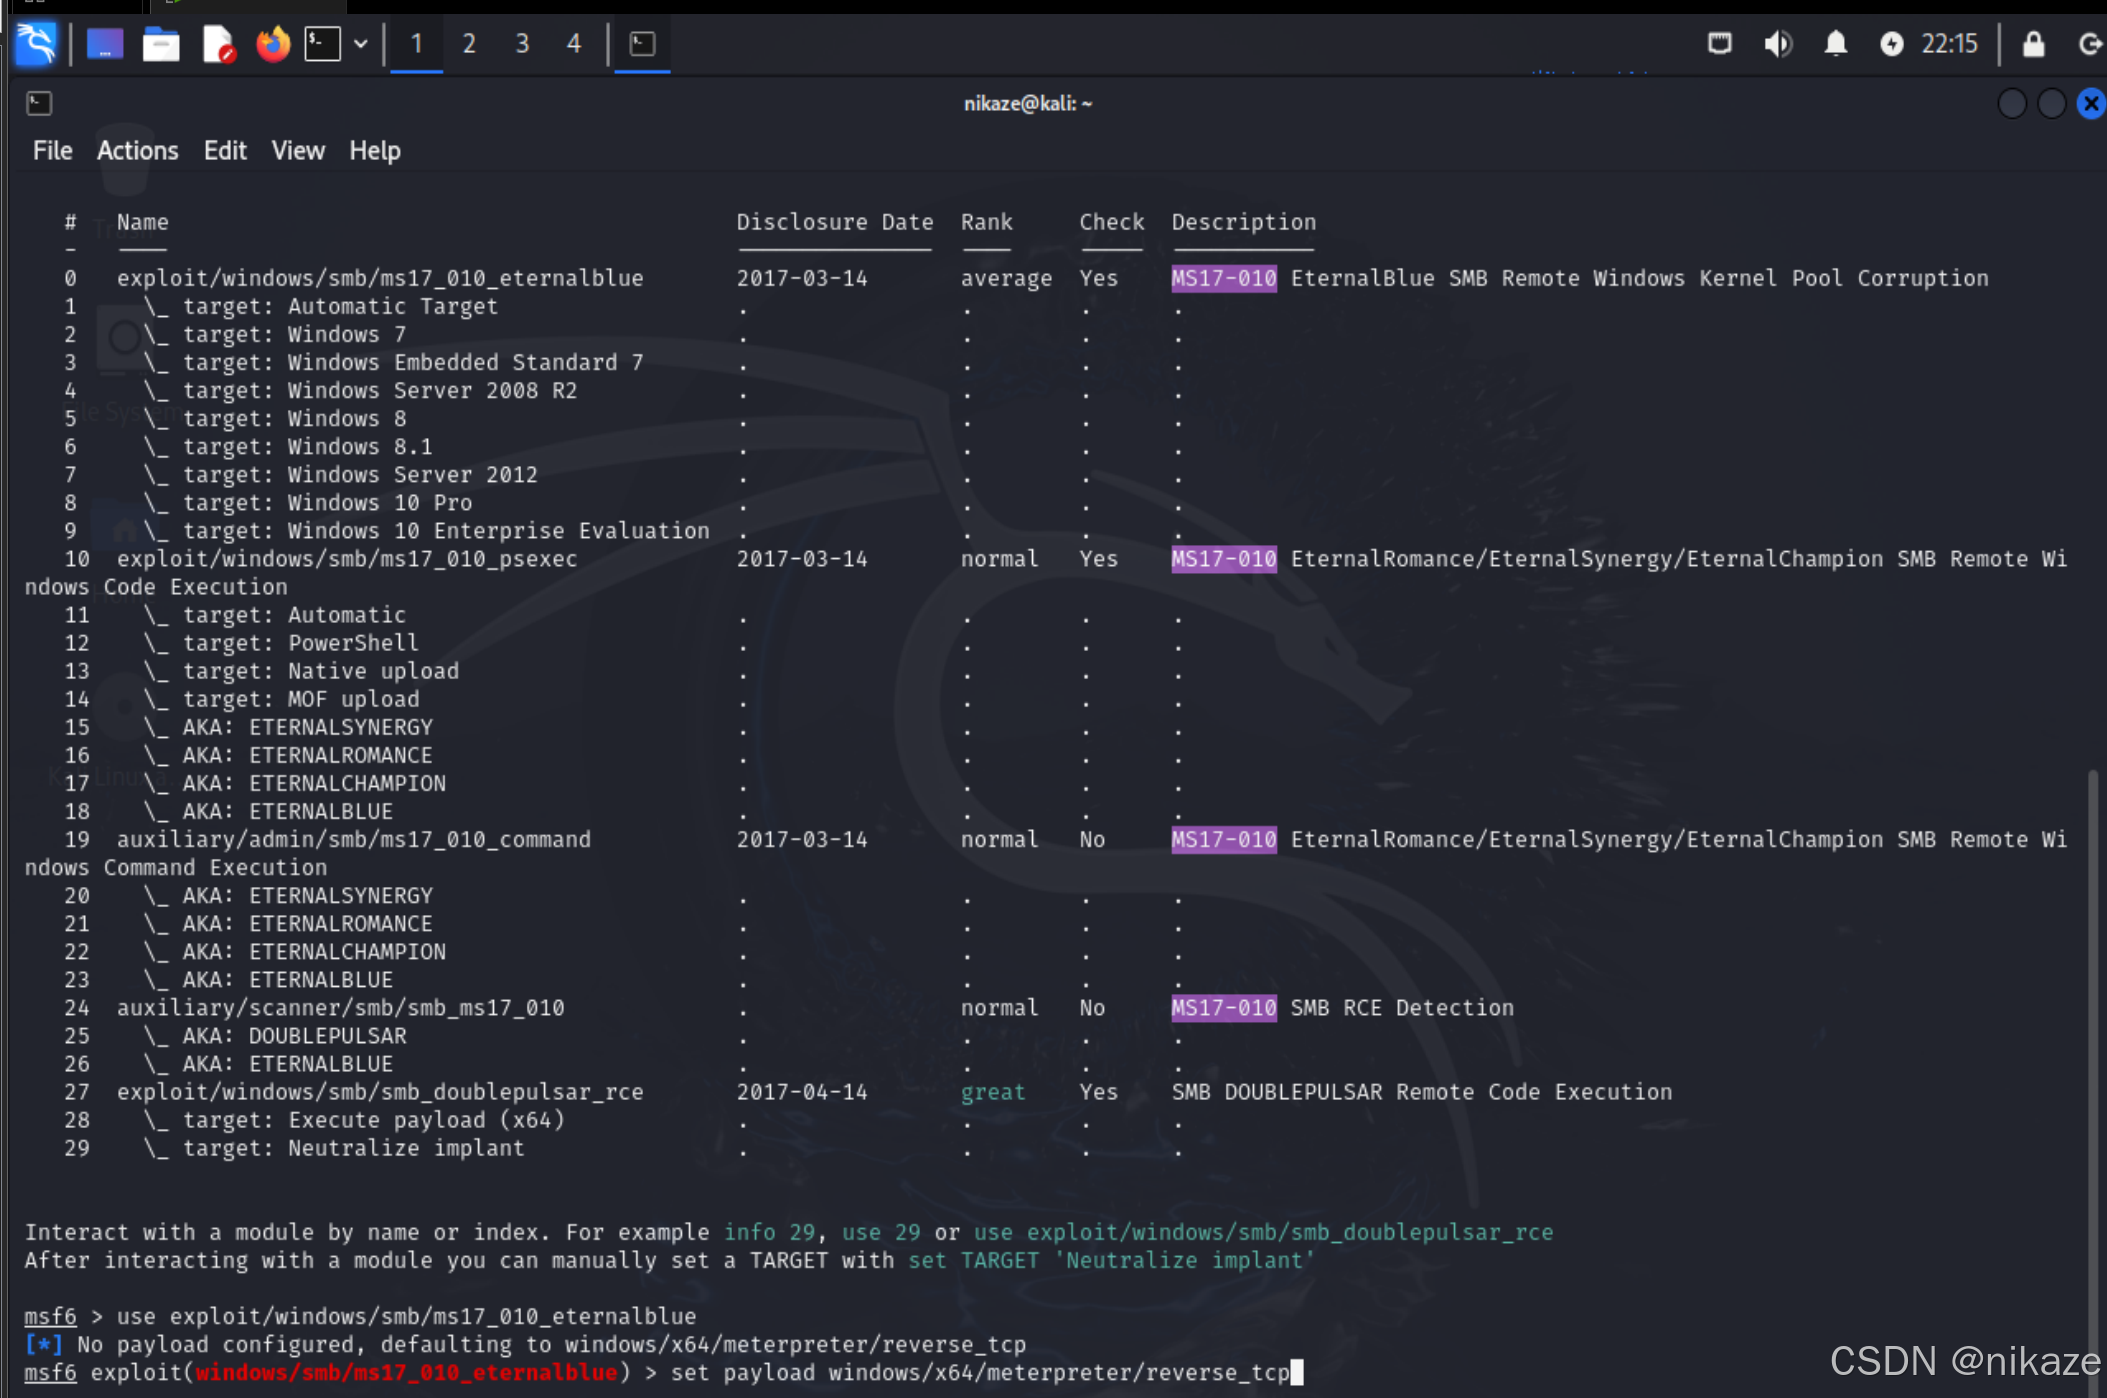Open the Kali dragon applications menu
This screenshot has width=2107, height=1398.
pos(37,43)
